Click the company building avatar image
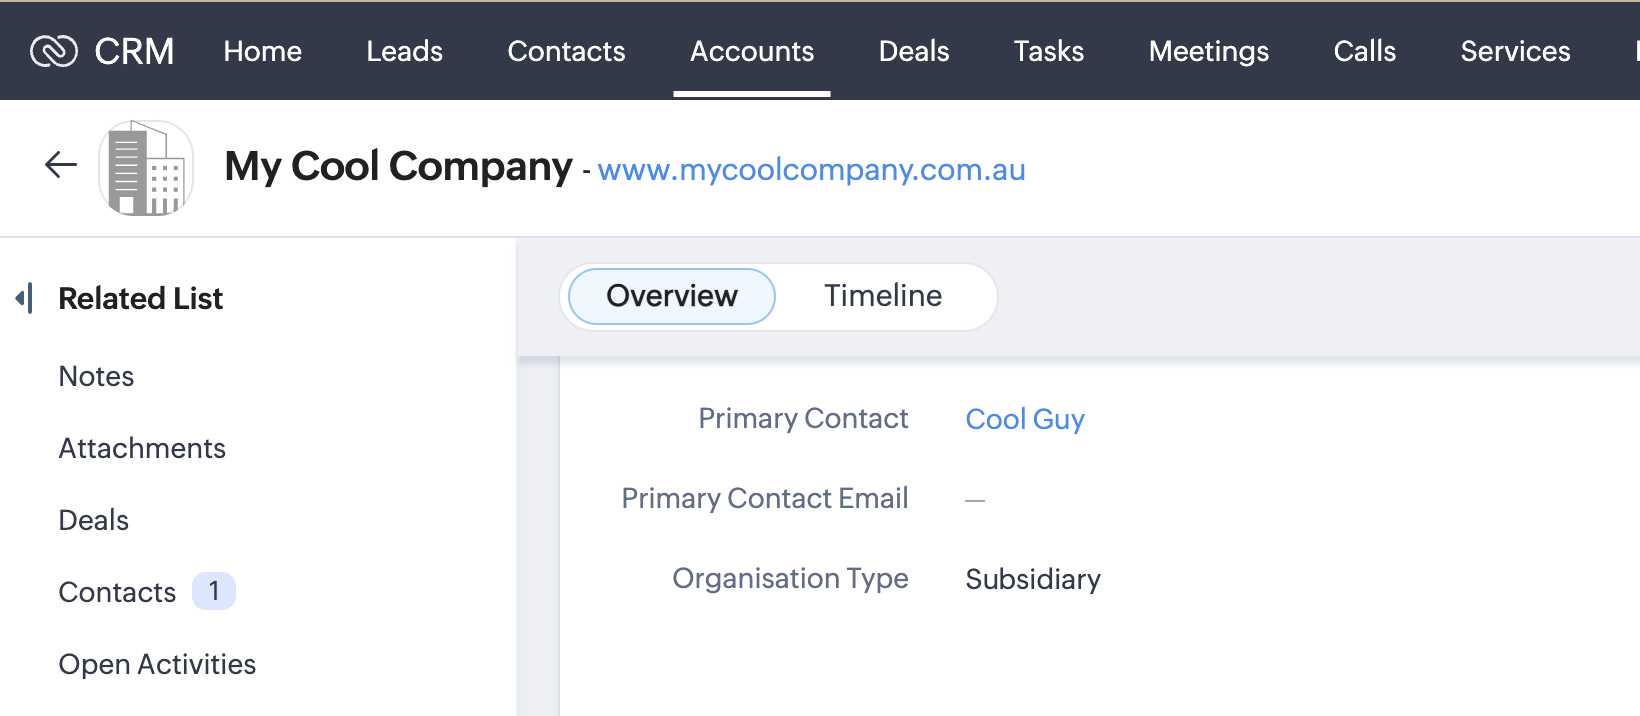Screen dimensions: 1640x716 [x=146, y=168]
